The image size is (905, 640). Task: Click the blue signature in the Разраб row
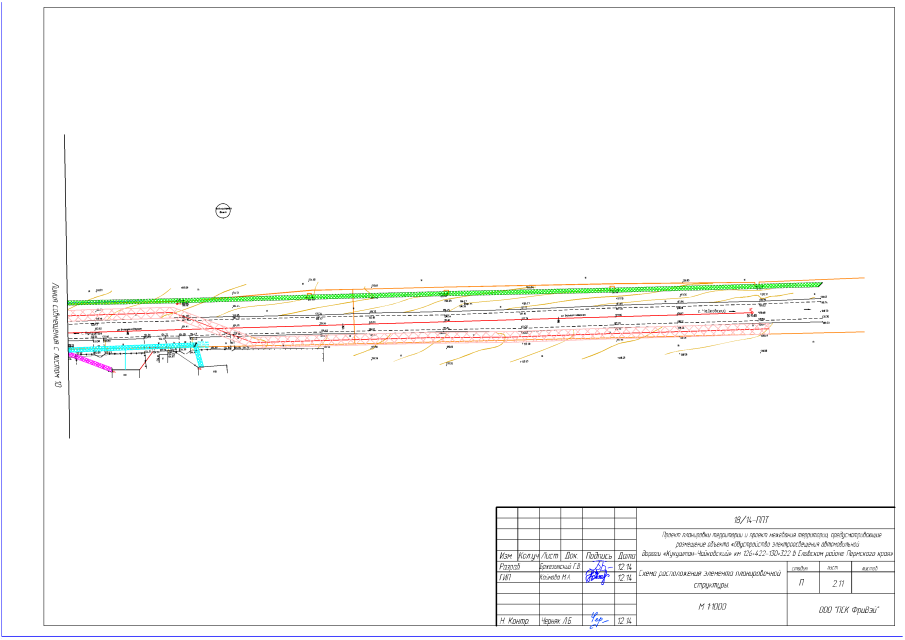coord(599,565)
